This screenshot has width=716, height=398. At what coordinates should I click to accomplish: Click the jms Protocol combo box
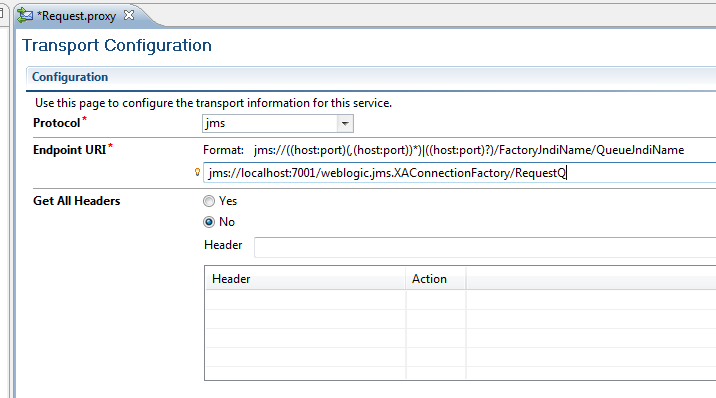[278, 123]
